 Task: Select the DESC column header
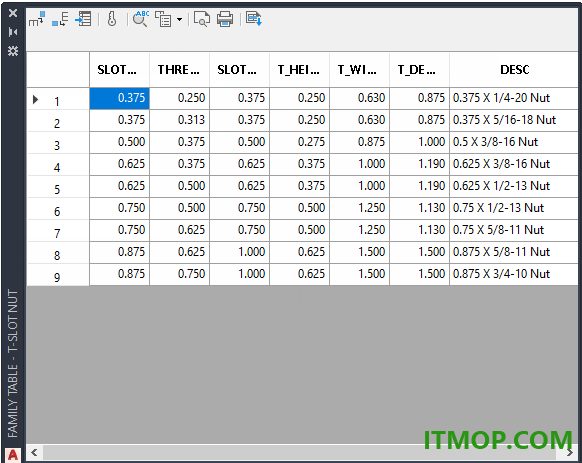point(514,70)
